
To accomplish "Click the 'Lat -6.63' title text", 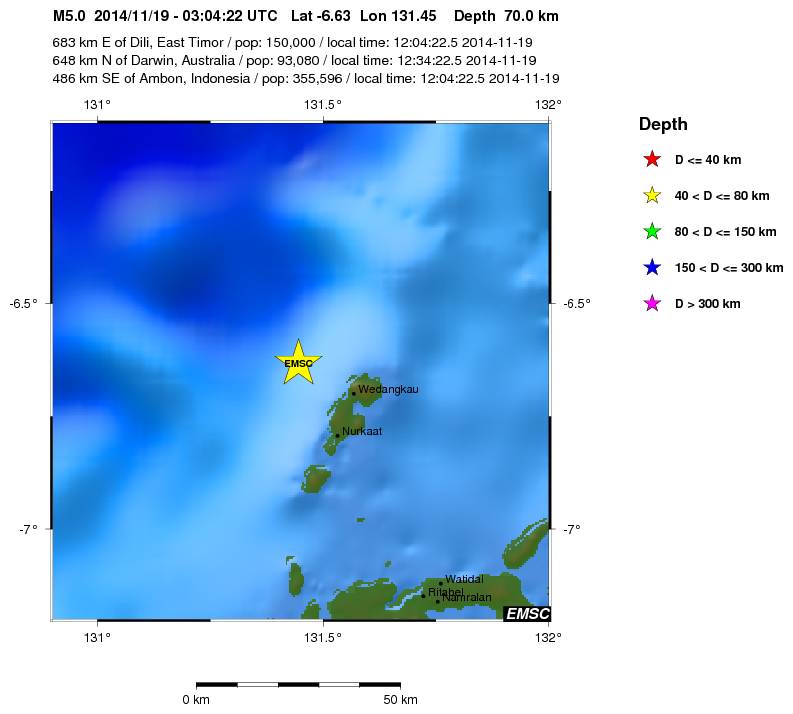I will pos(321,16).
